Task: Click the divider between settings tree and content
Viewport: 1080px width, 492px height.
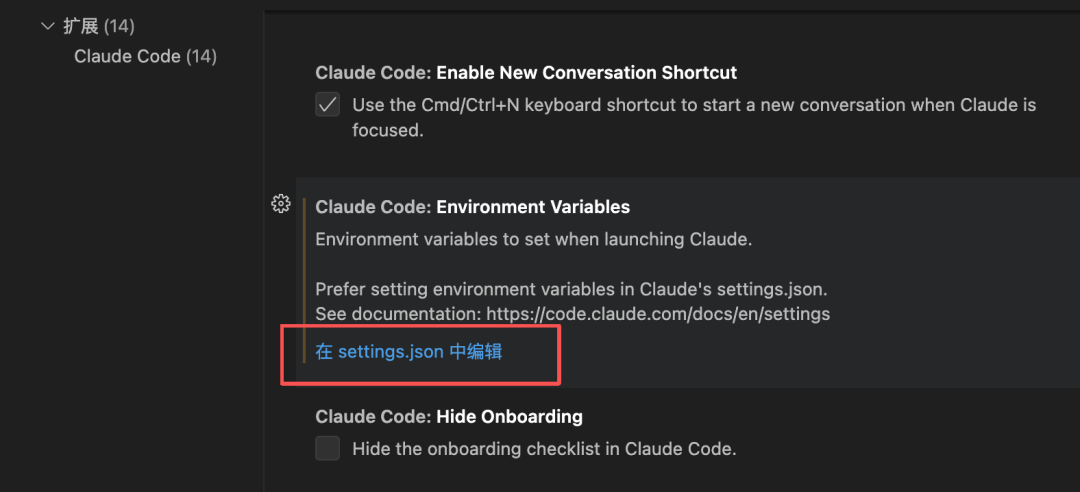Action: [264, 246]
